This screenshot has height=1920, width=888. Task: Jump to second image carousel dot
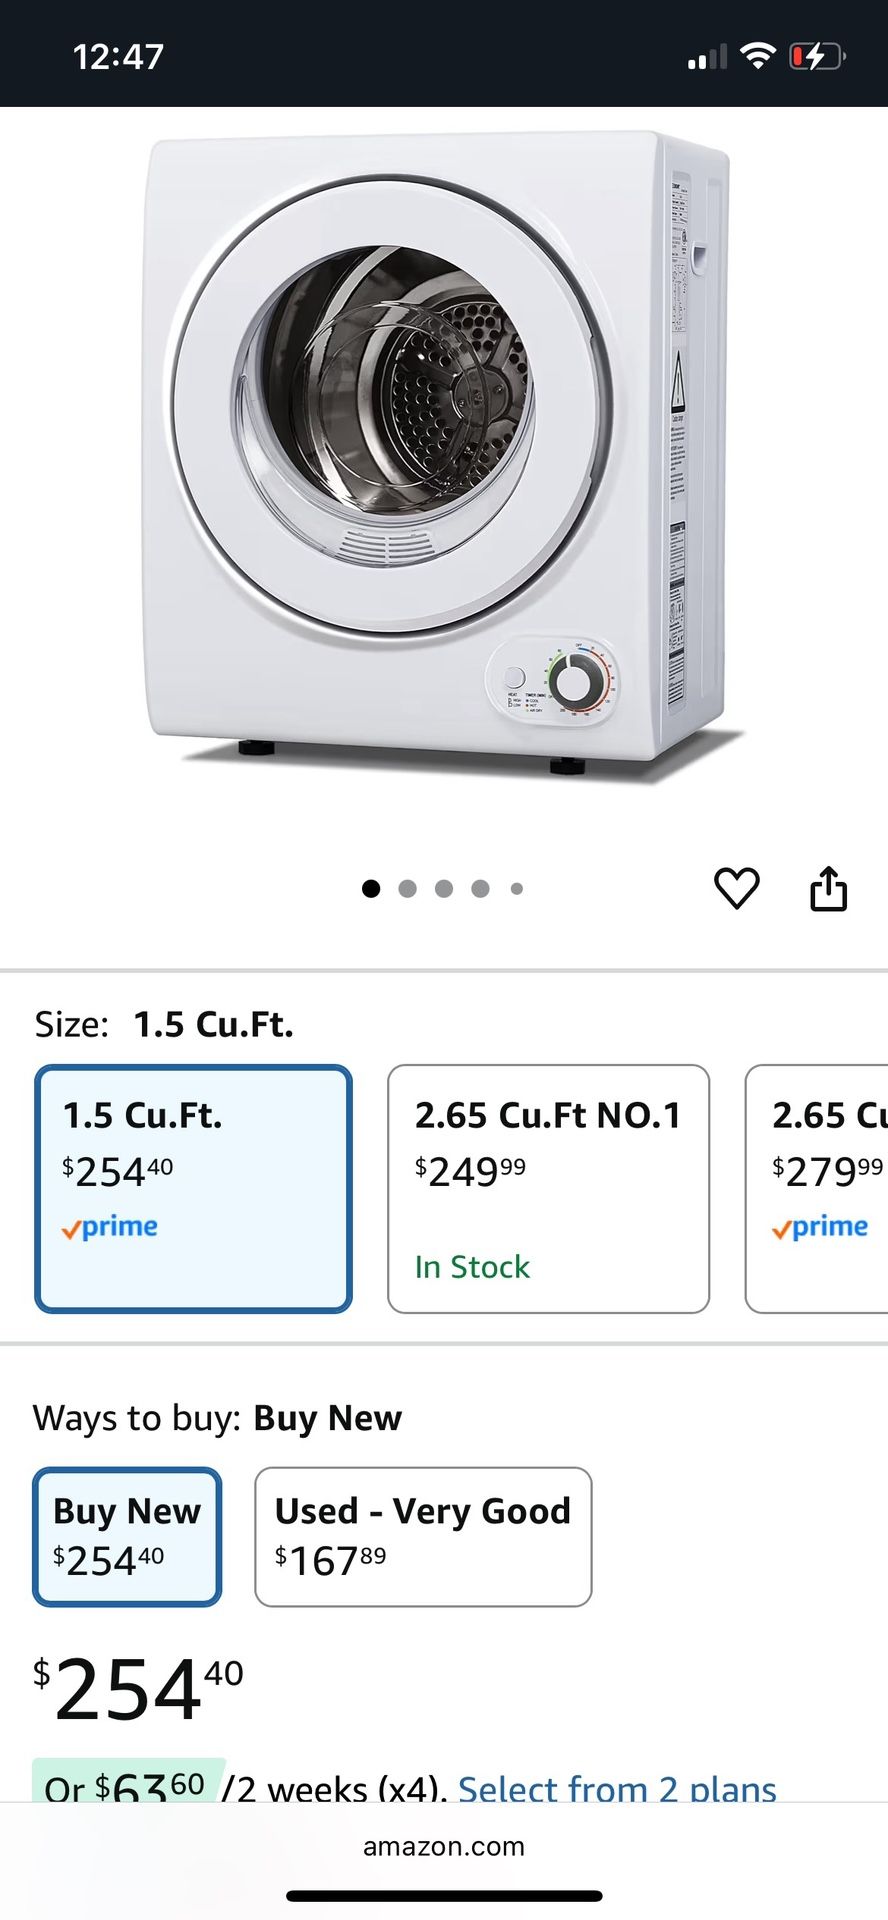[x=407, y=888]
